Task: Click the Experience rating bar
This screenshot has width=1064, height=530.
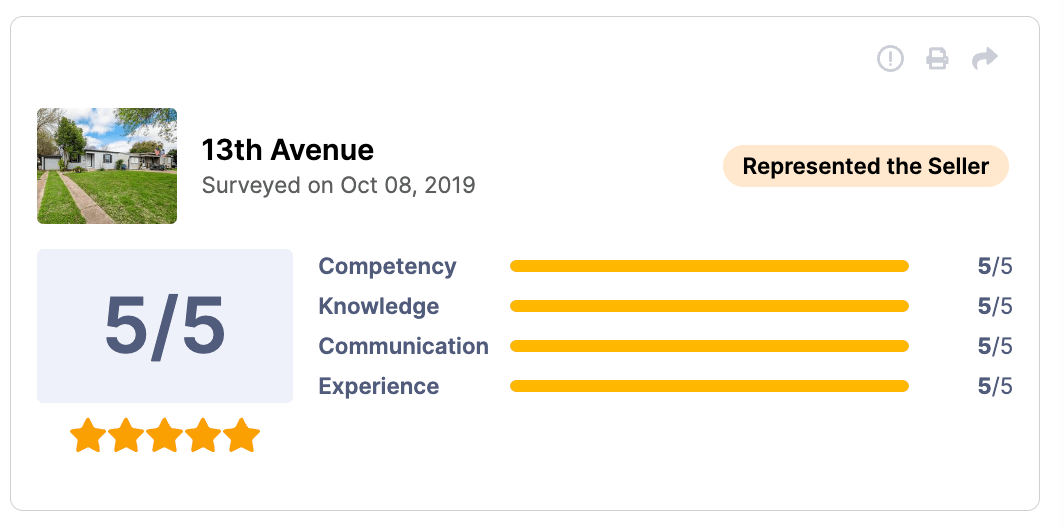Action: (x=709, y=386)
